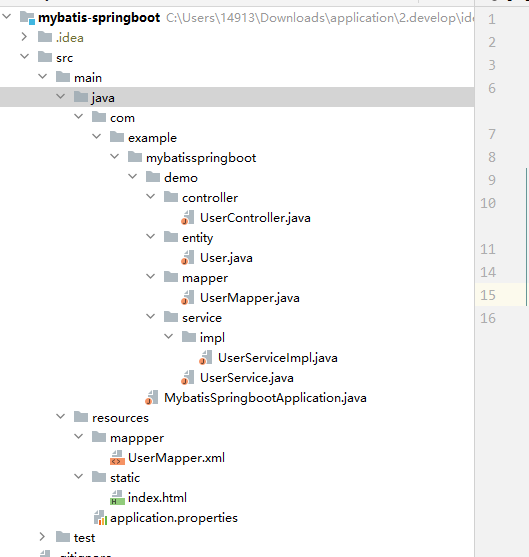Select the mappper folder name
This screenshot has height=557, width=529.
point(137,438)
